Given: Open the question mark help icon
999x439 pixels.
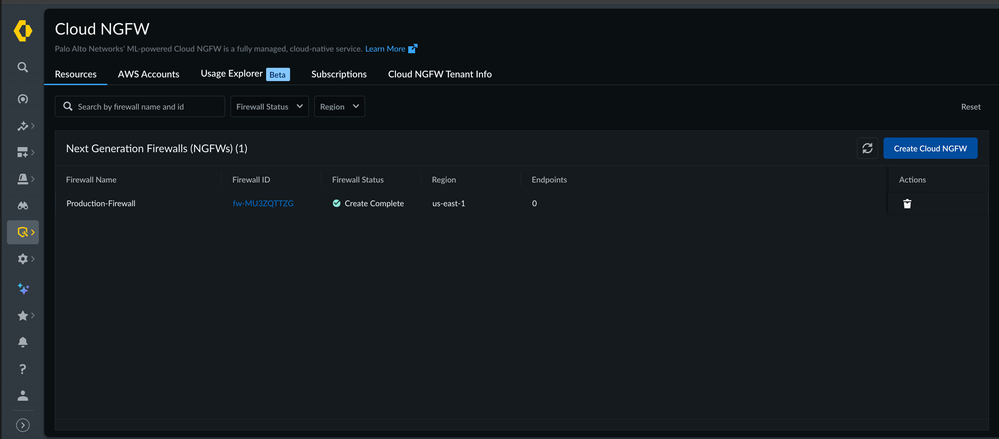Looking at the screenshot, I should (22, 369).
